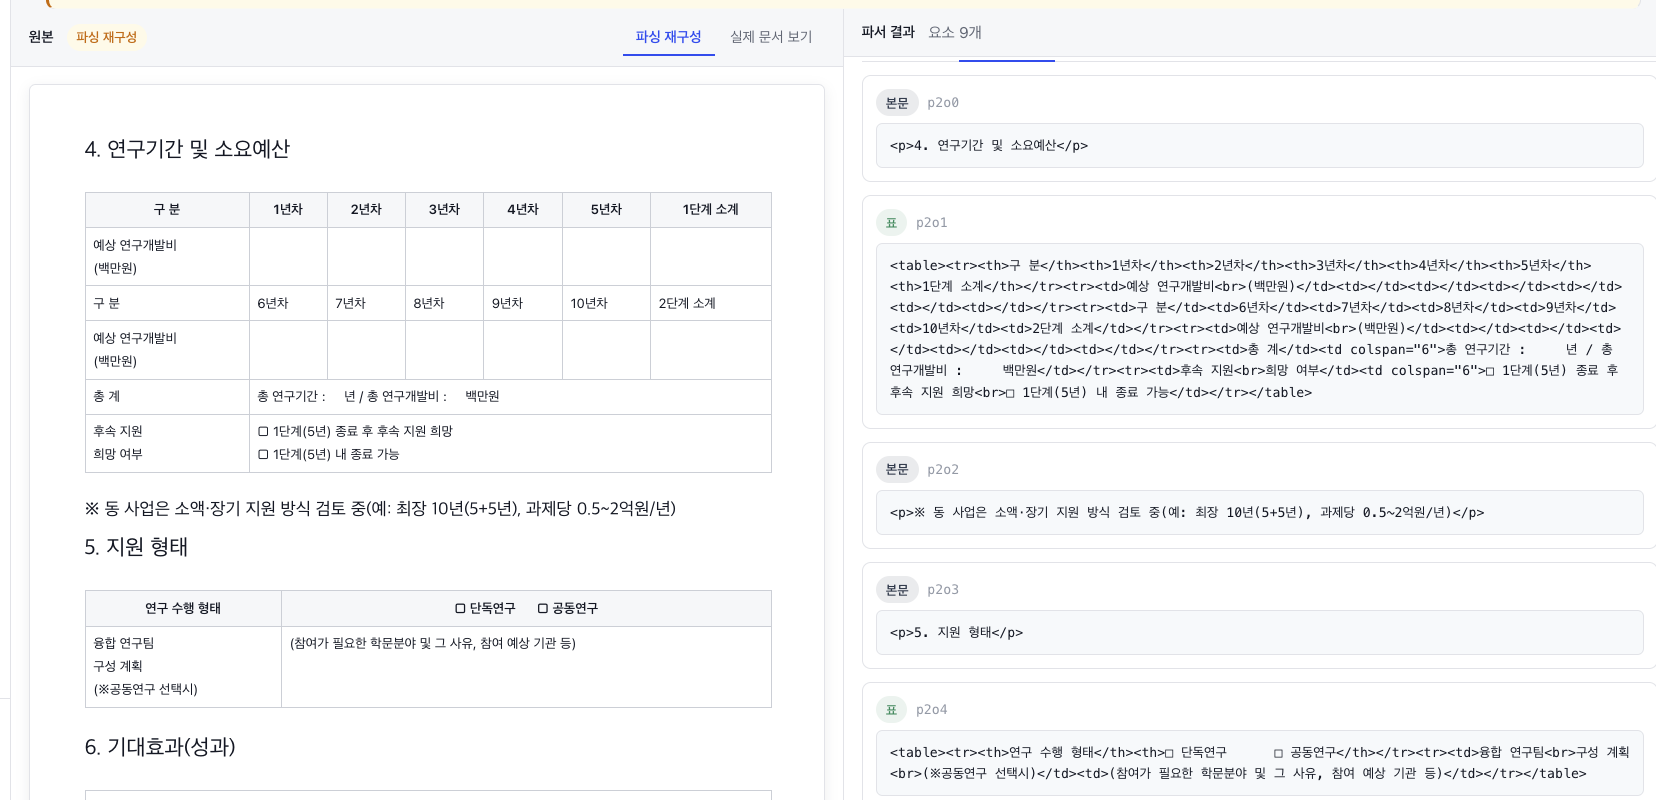Click the 1년차 column header
The image size is (1656, 800).
[x=288, y=210]
